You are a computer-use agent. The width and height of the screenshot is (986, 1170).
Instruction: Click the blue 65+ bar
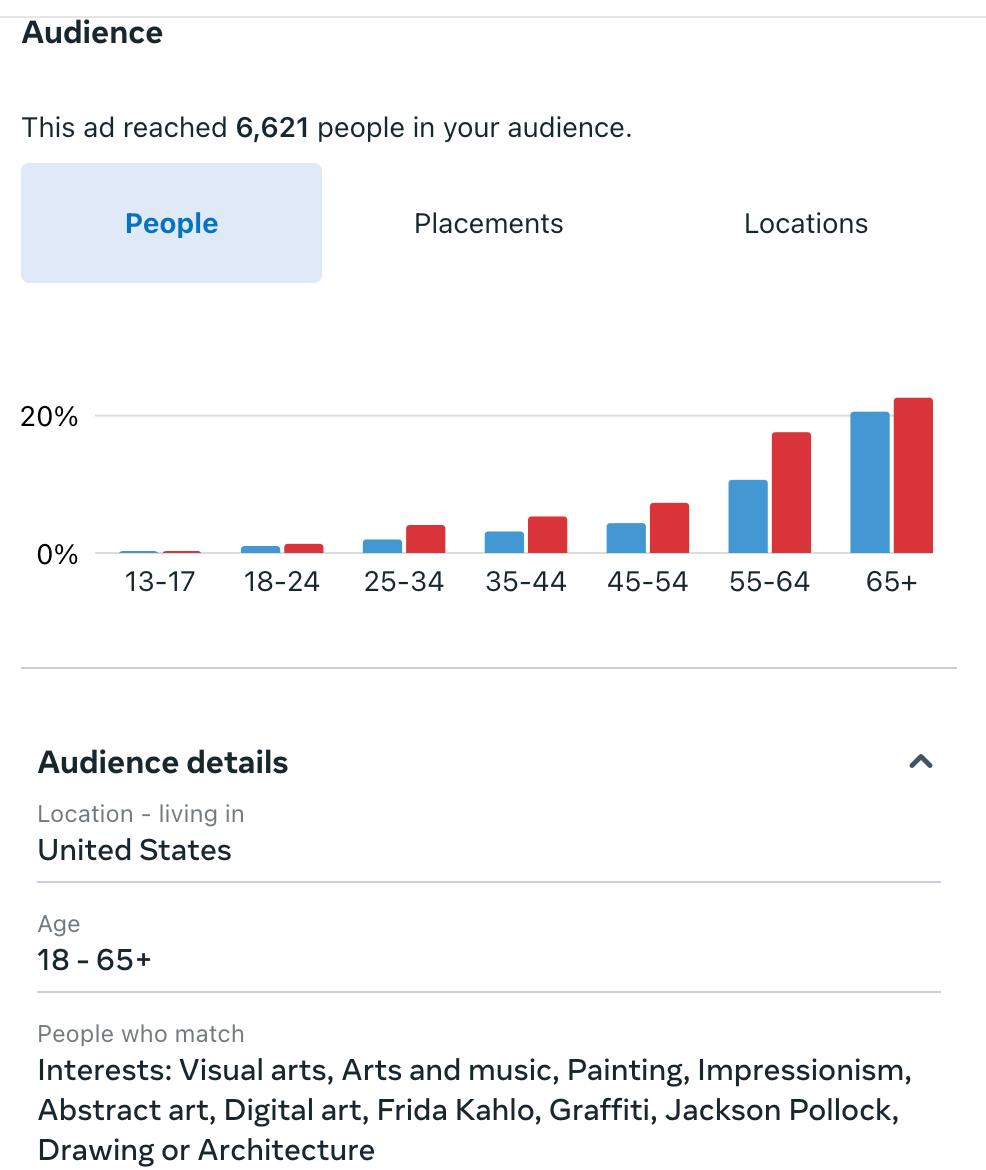pyautogui.click(x=869, y=483)
